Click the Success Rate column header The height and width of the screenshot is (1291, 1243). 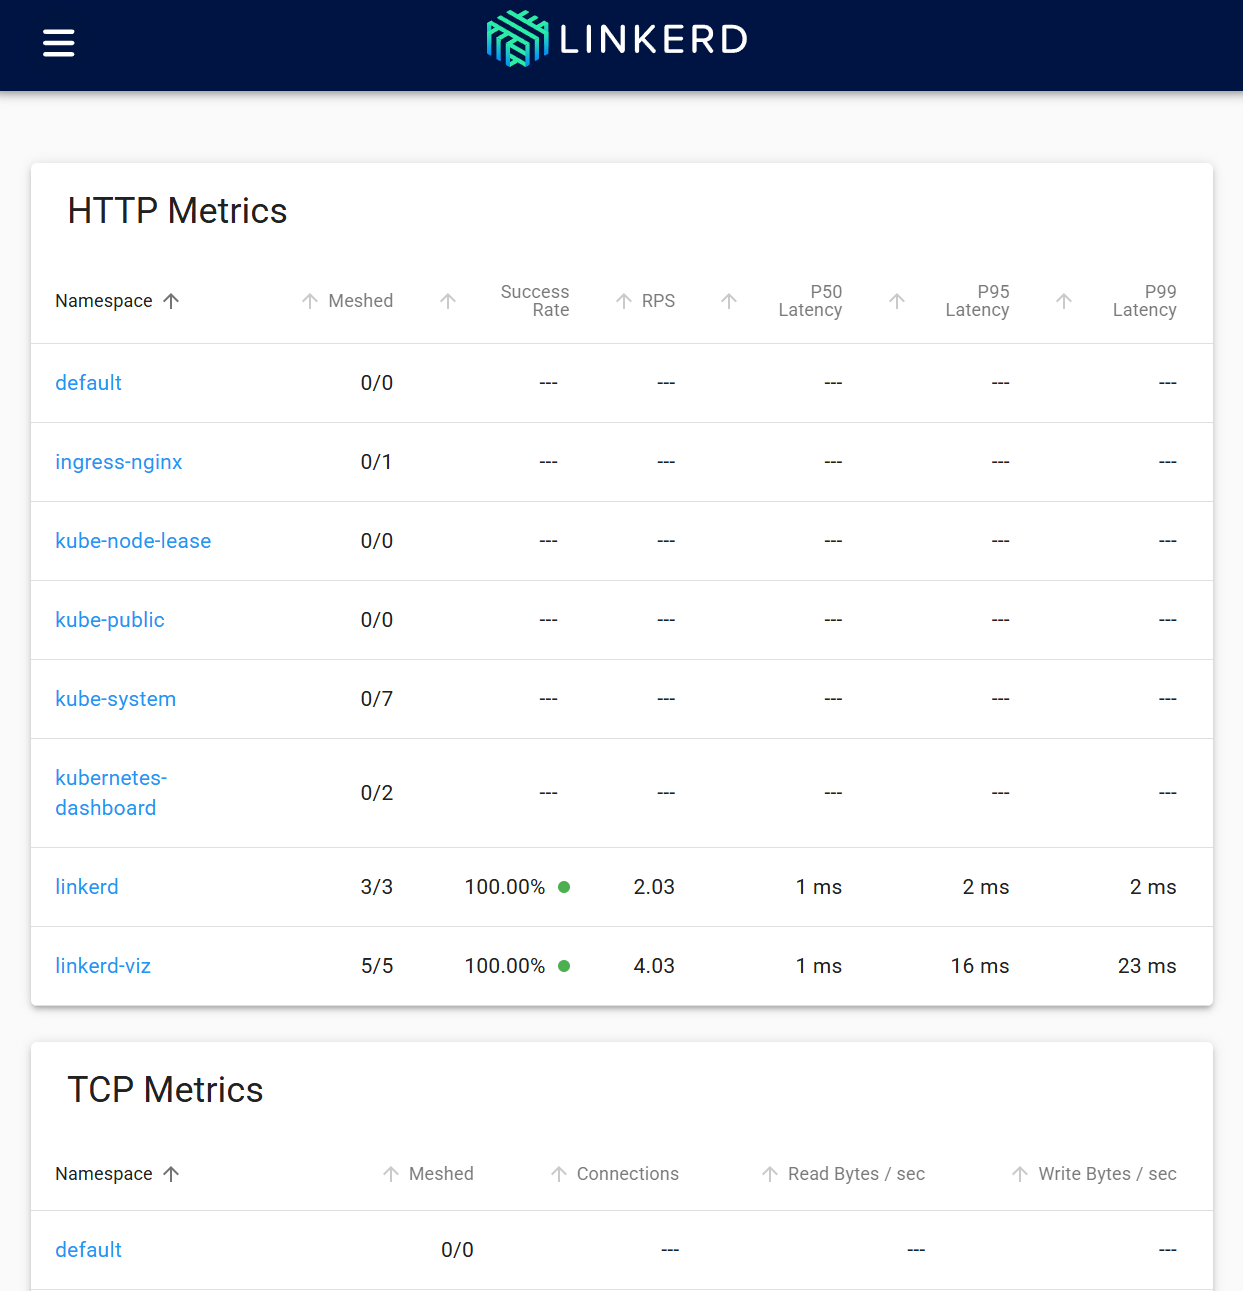tap(535, 301)
